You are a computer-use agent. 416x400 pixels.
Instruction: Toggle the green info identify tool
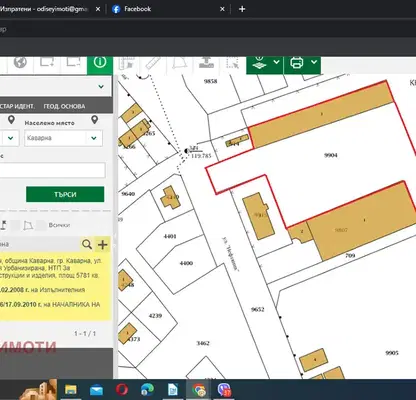click(100, 64)
